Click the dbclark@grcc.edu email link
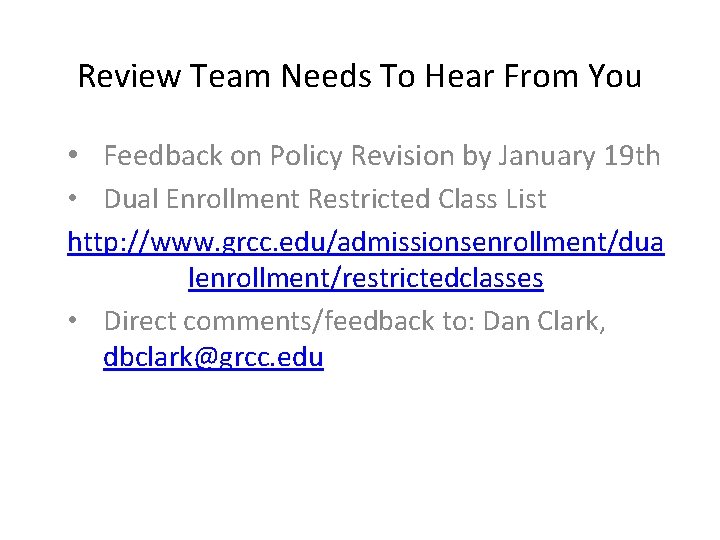 pyautogui.click(x=213, y=357)
